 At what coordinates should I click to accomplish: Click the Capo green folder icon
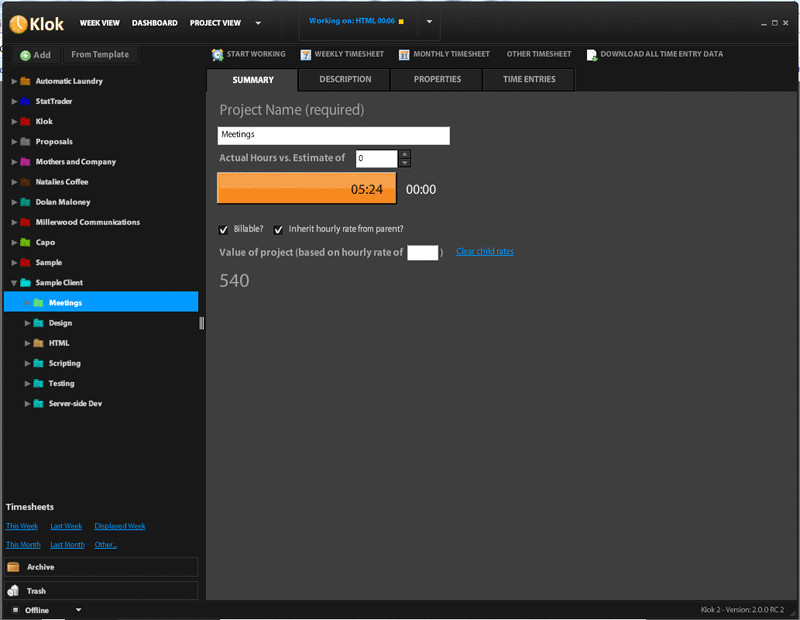click(x=25, y=242)
